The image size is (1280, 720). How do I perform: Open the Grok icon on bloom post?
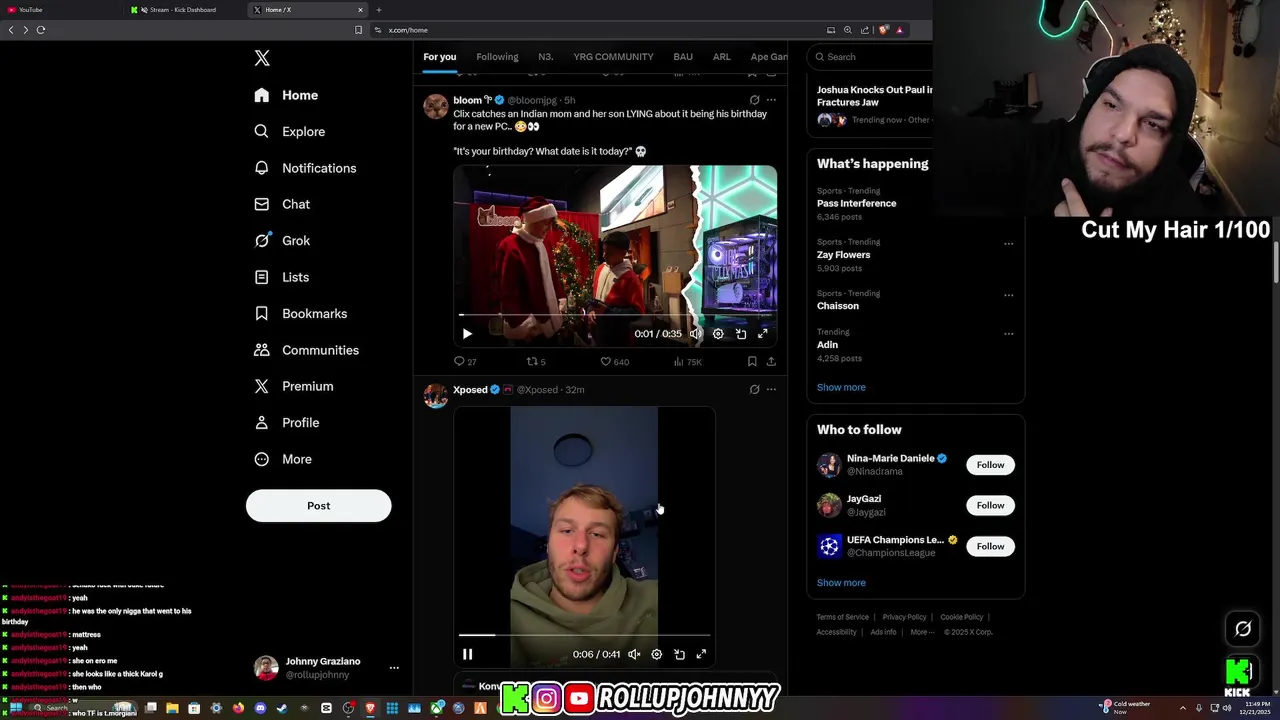pyautogui.click(x=754, y=100)
